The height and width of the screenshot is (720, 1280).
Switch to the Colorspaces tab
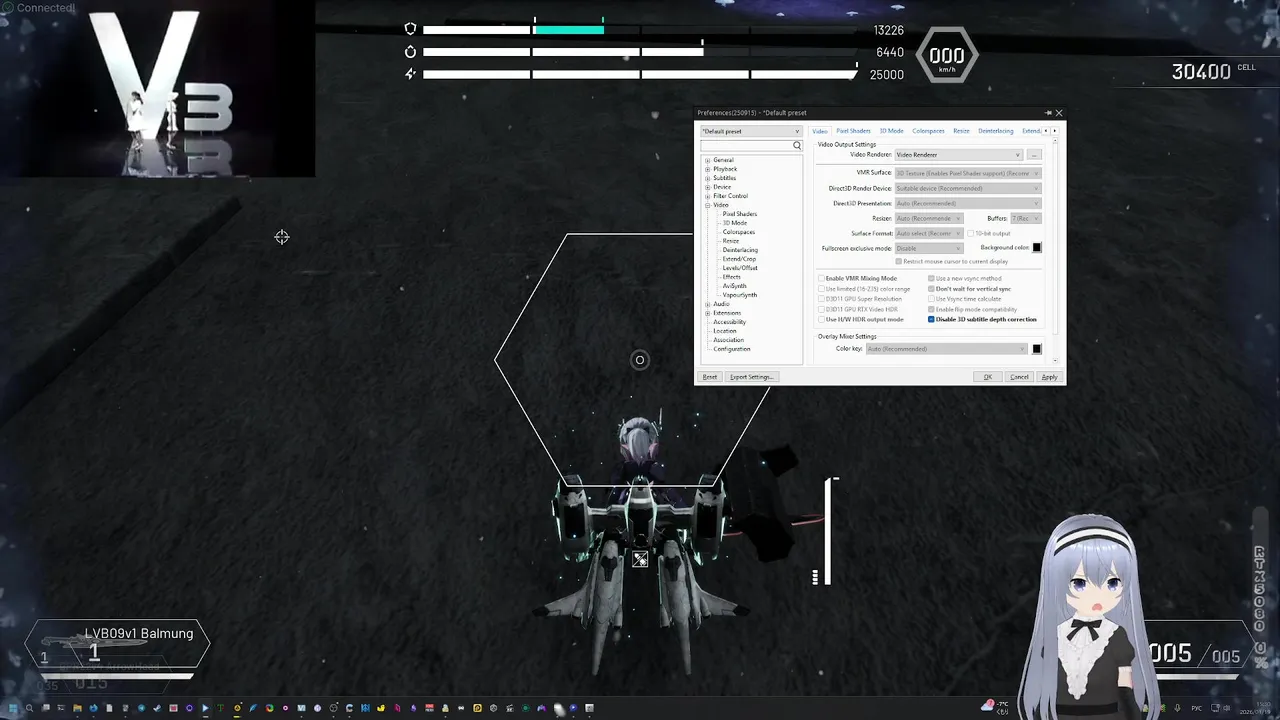click(928, 131)
